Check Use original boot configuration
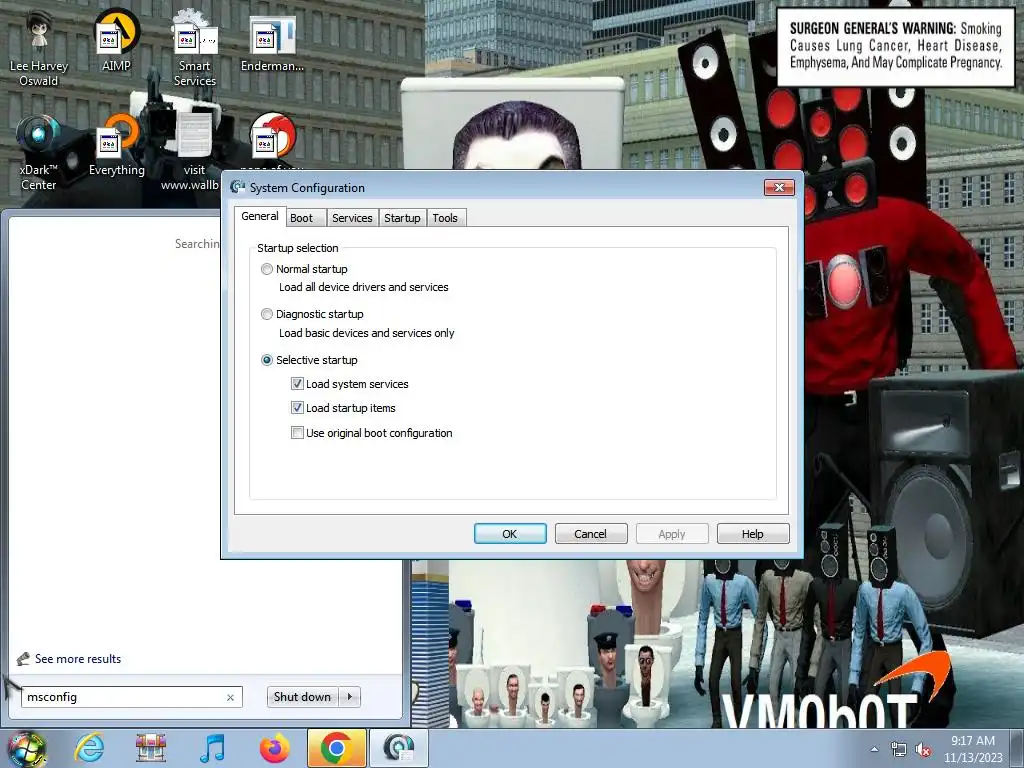 click(x=297, y=433)
